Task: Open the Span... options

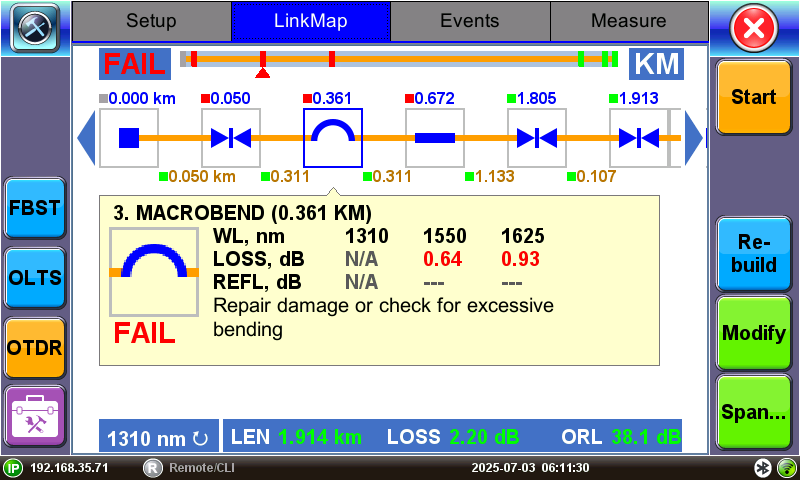Action: [x=753, y=412]
